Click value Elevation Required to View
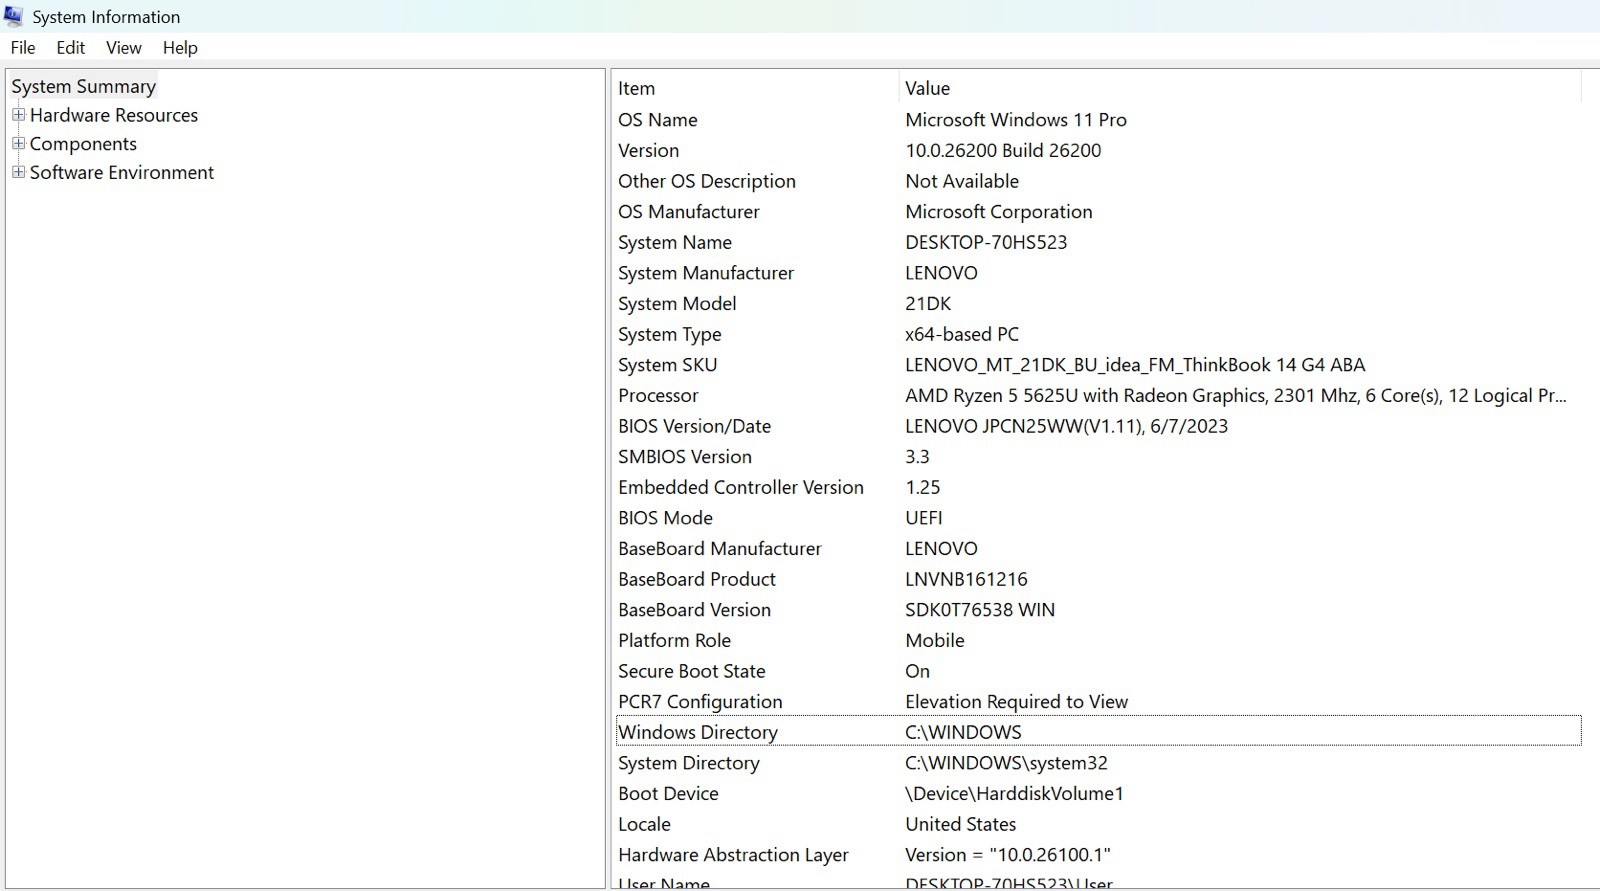Image resolution: width=1600 pixels, height=891 pixels. (x=1016, y=702)
